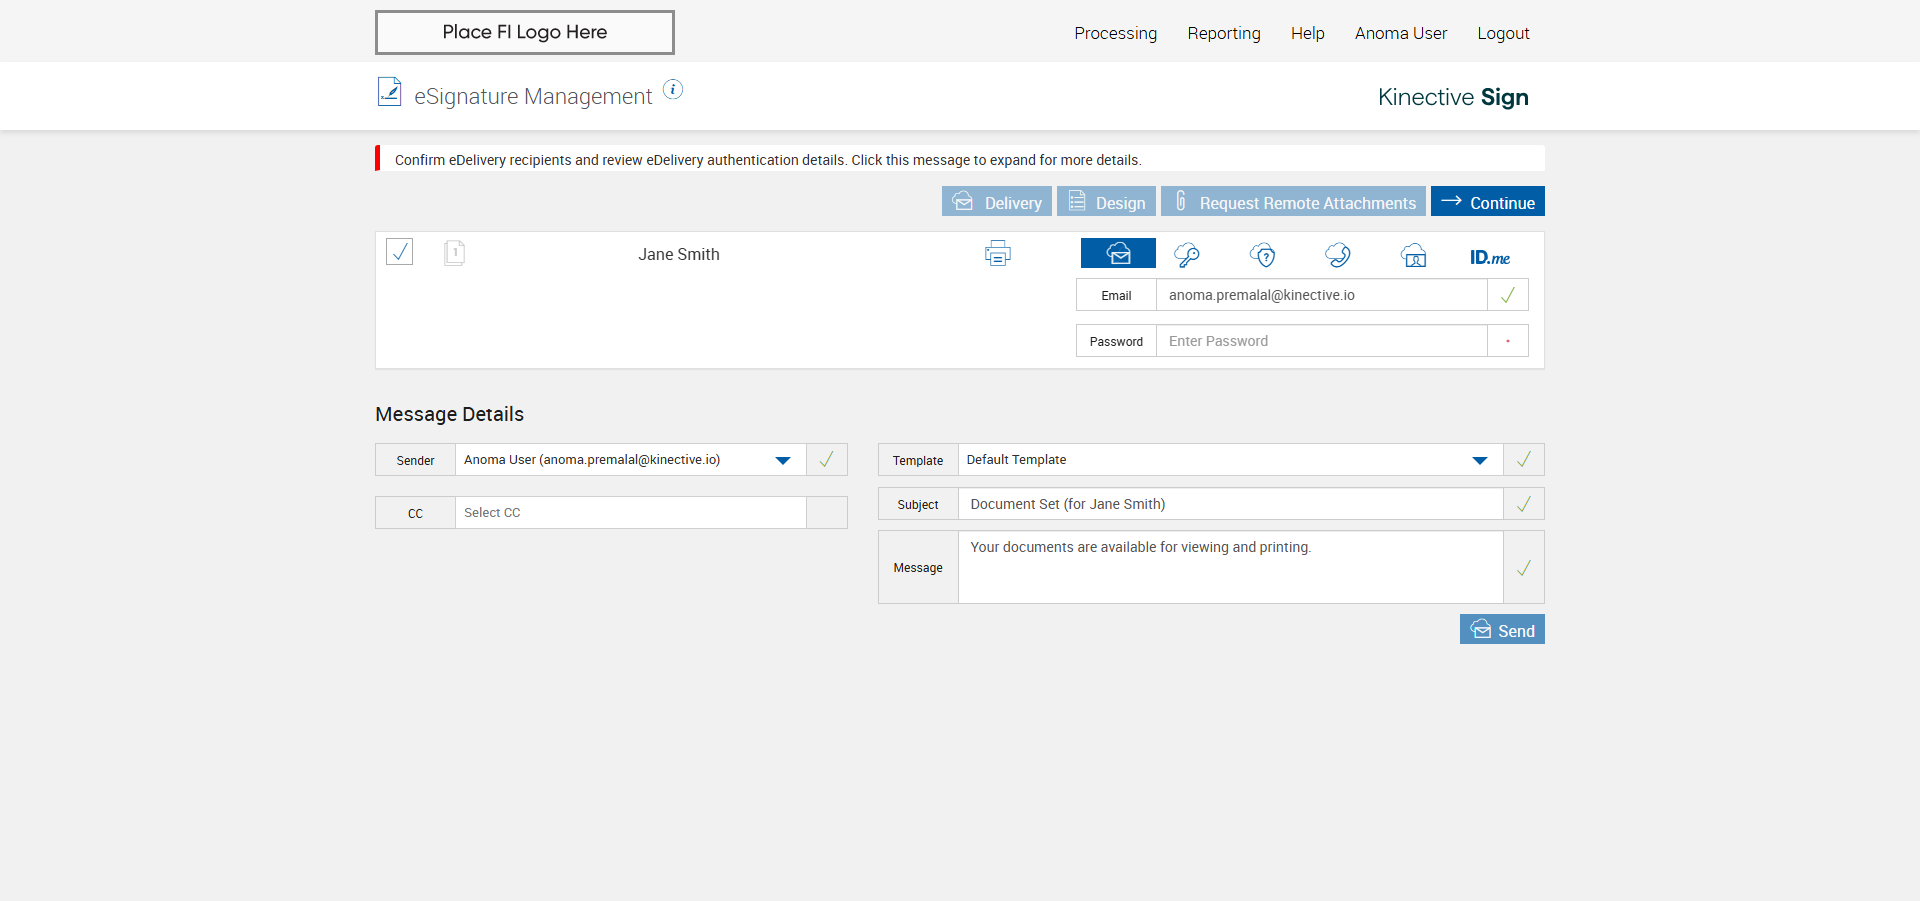1920x901 pixels.
Task: Click the document page icon near Jane Smith
Action: [x=454, y=253]
